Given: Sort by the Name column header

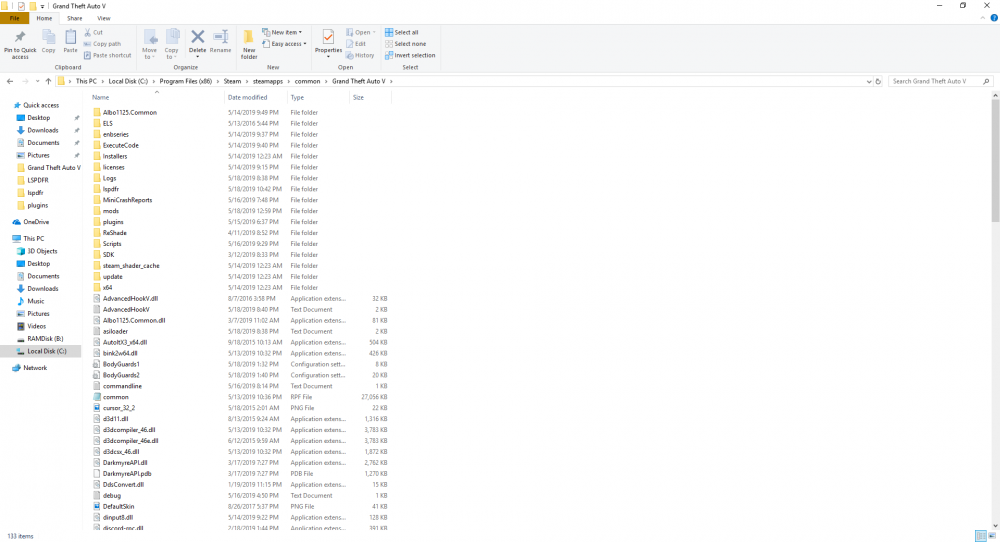Looking at the screenshot, I should point(156,98).
